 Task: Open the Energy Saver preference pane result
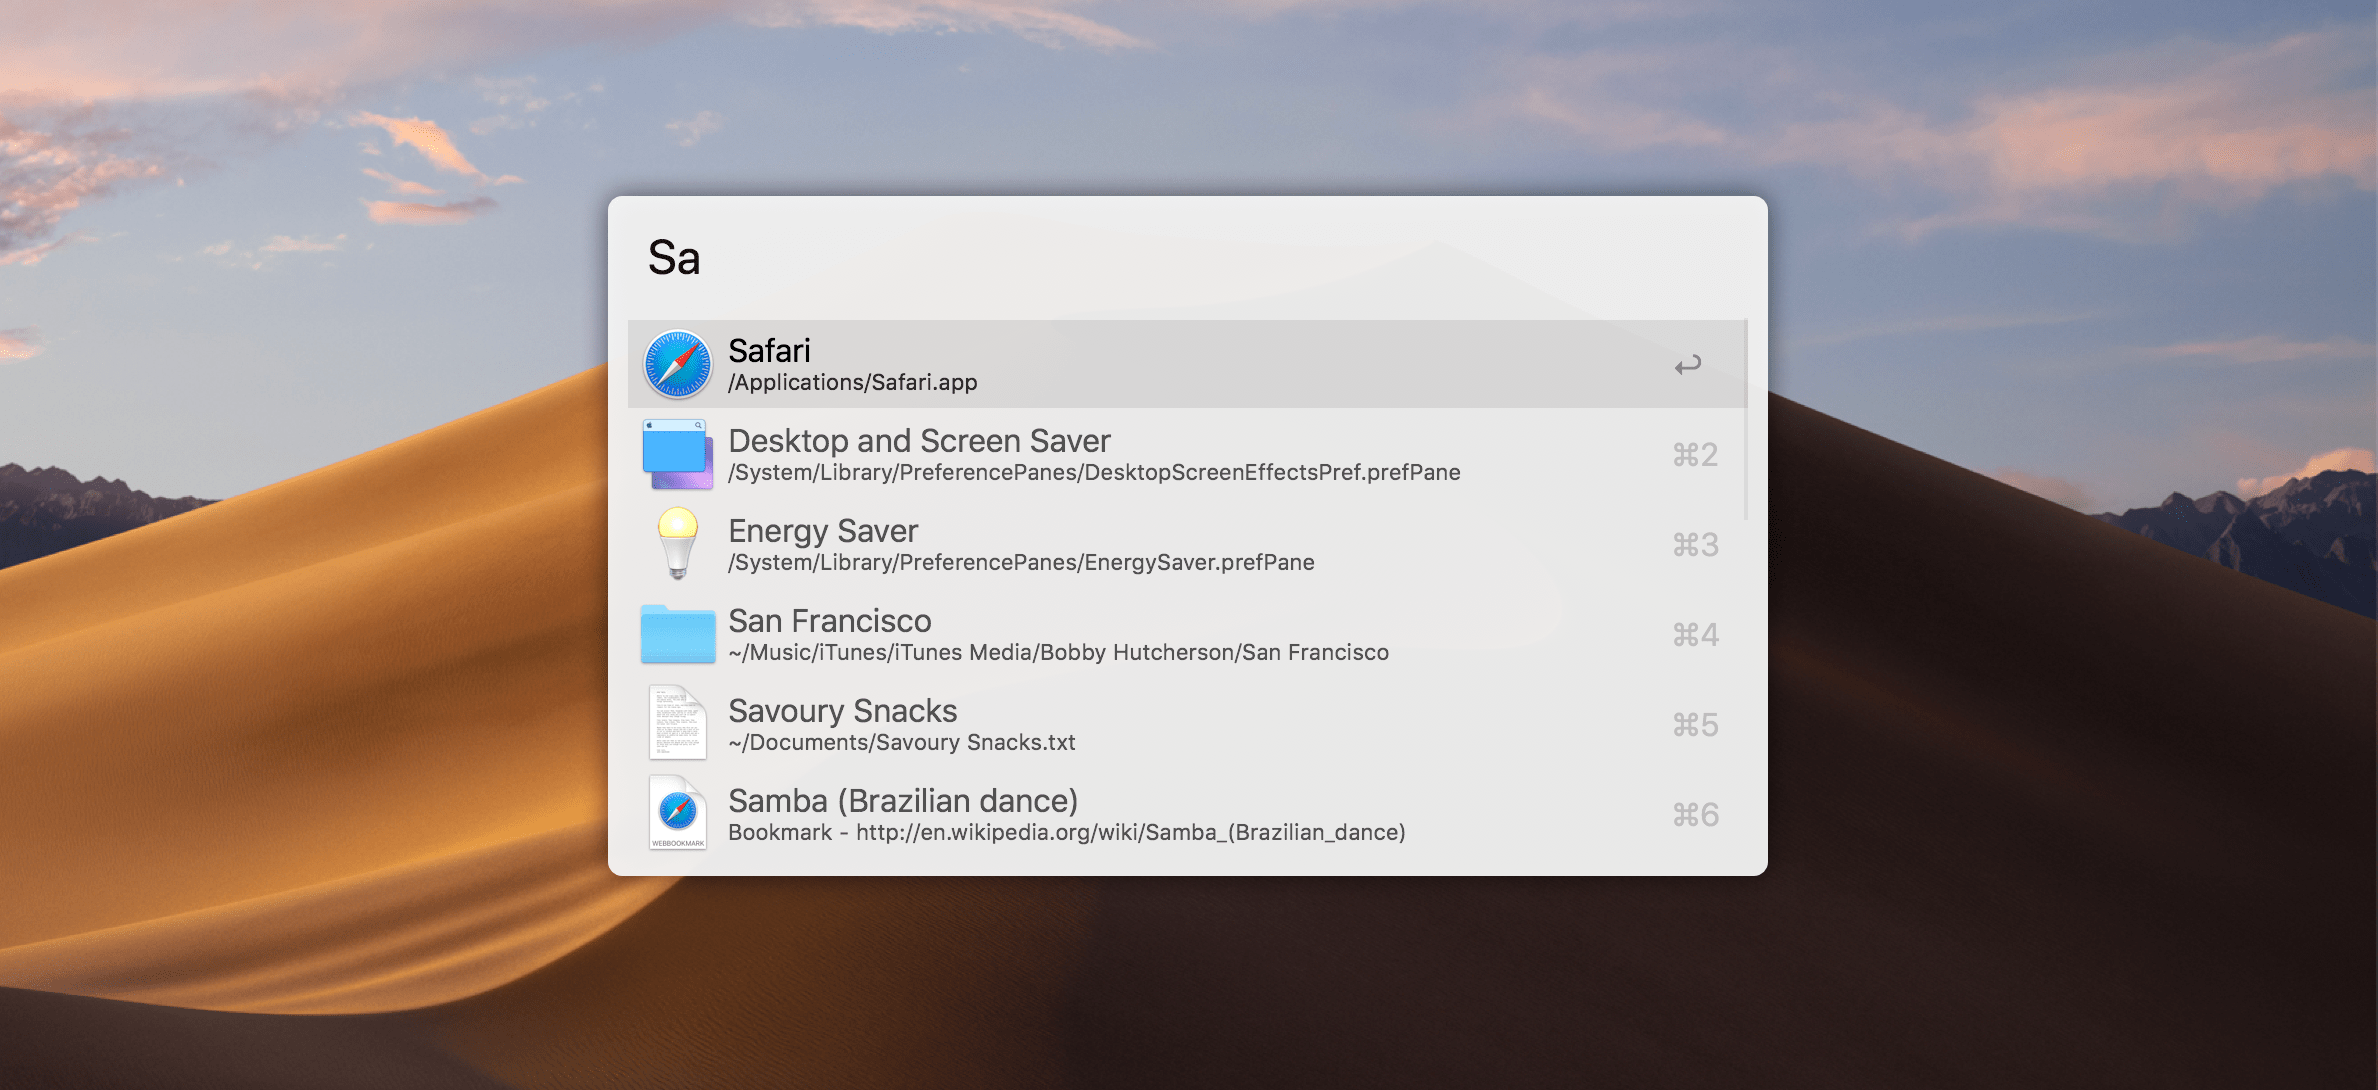coord(822,531)
